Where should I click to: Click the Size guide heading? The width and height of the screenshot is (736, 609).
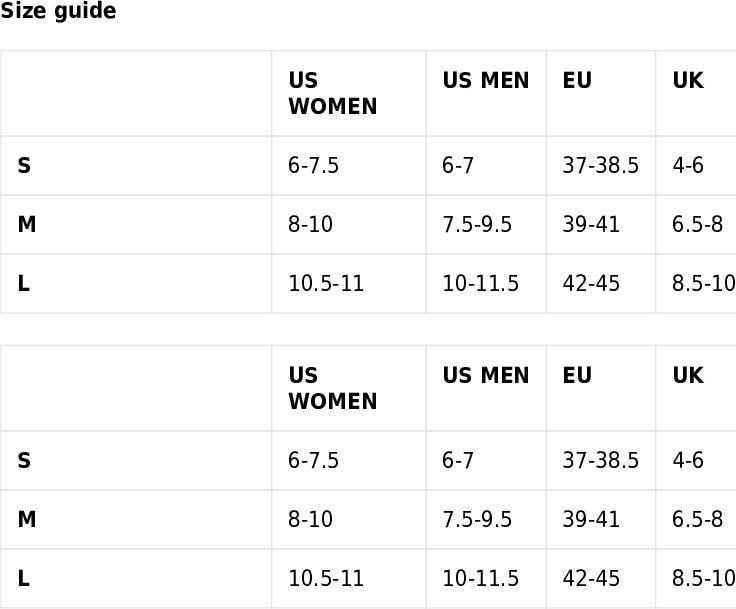(58, 12)
